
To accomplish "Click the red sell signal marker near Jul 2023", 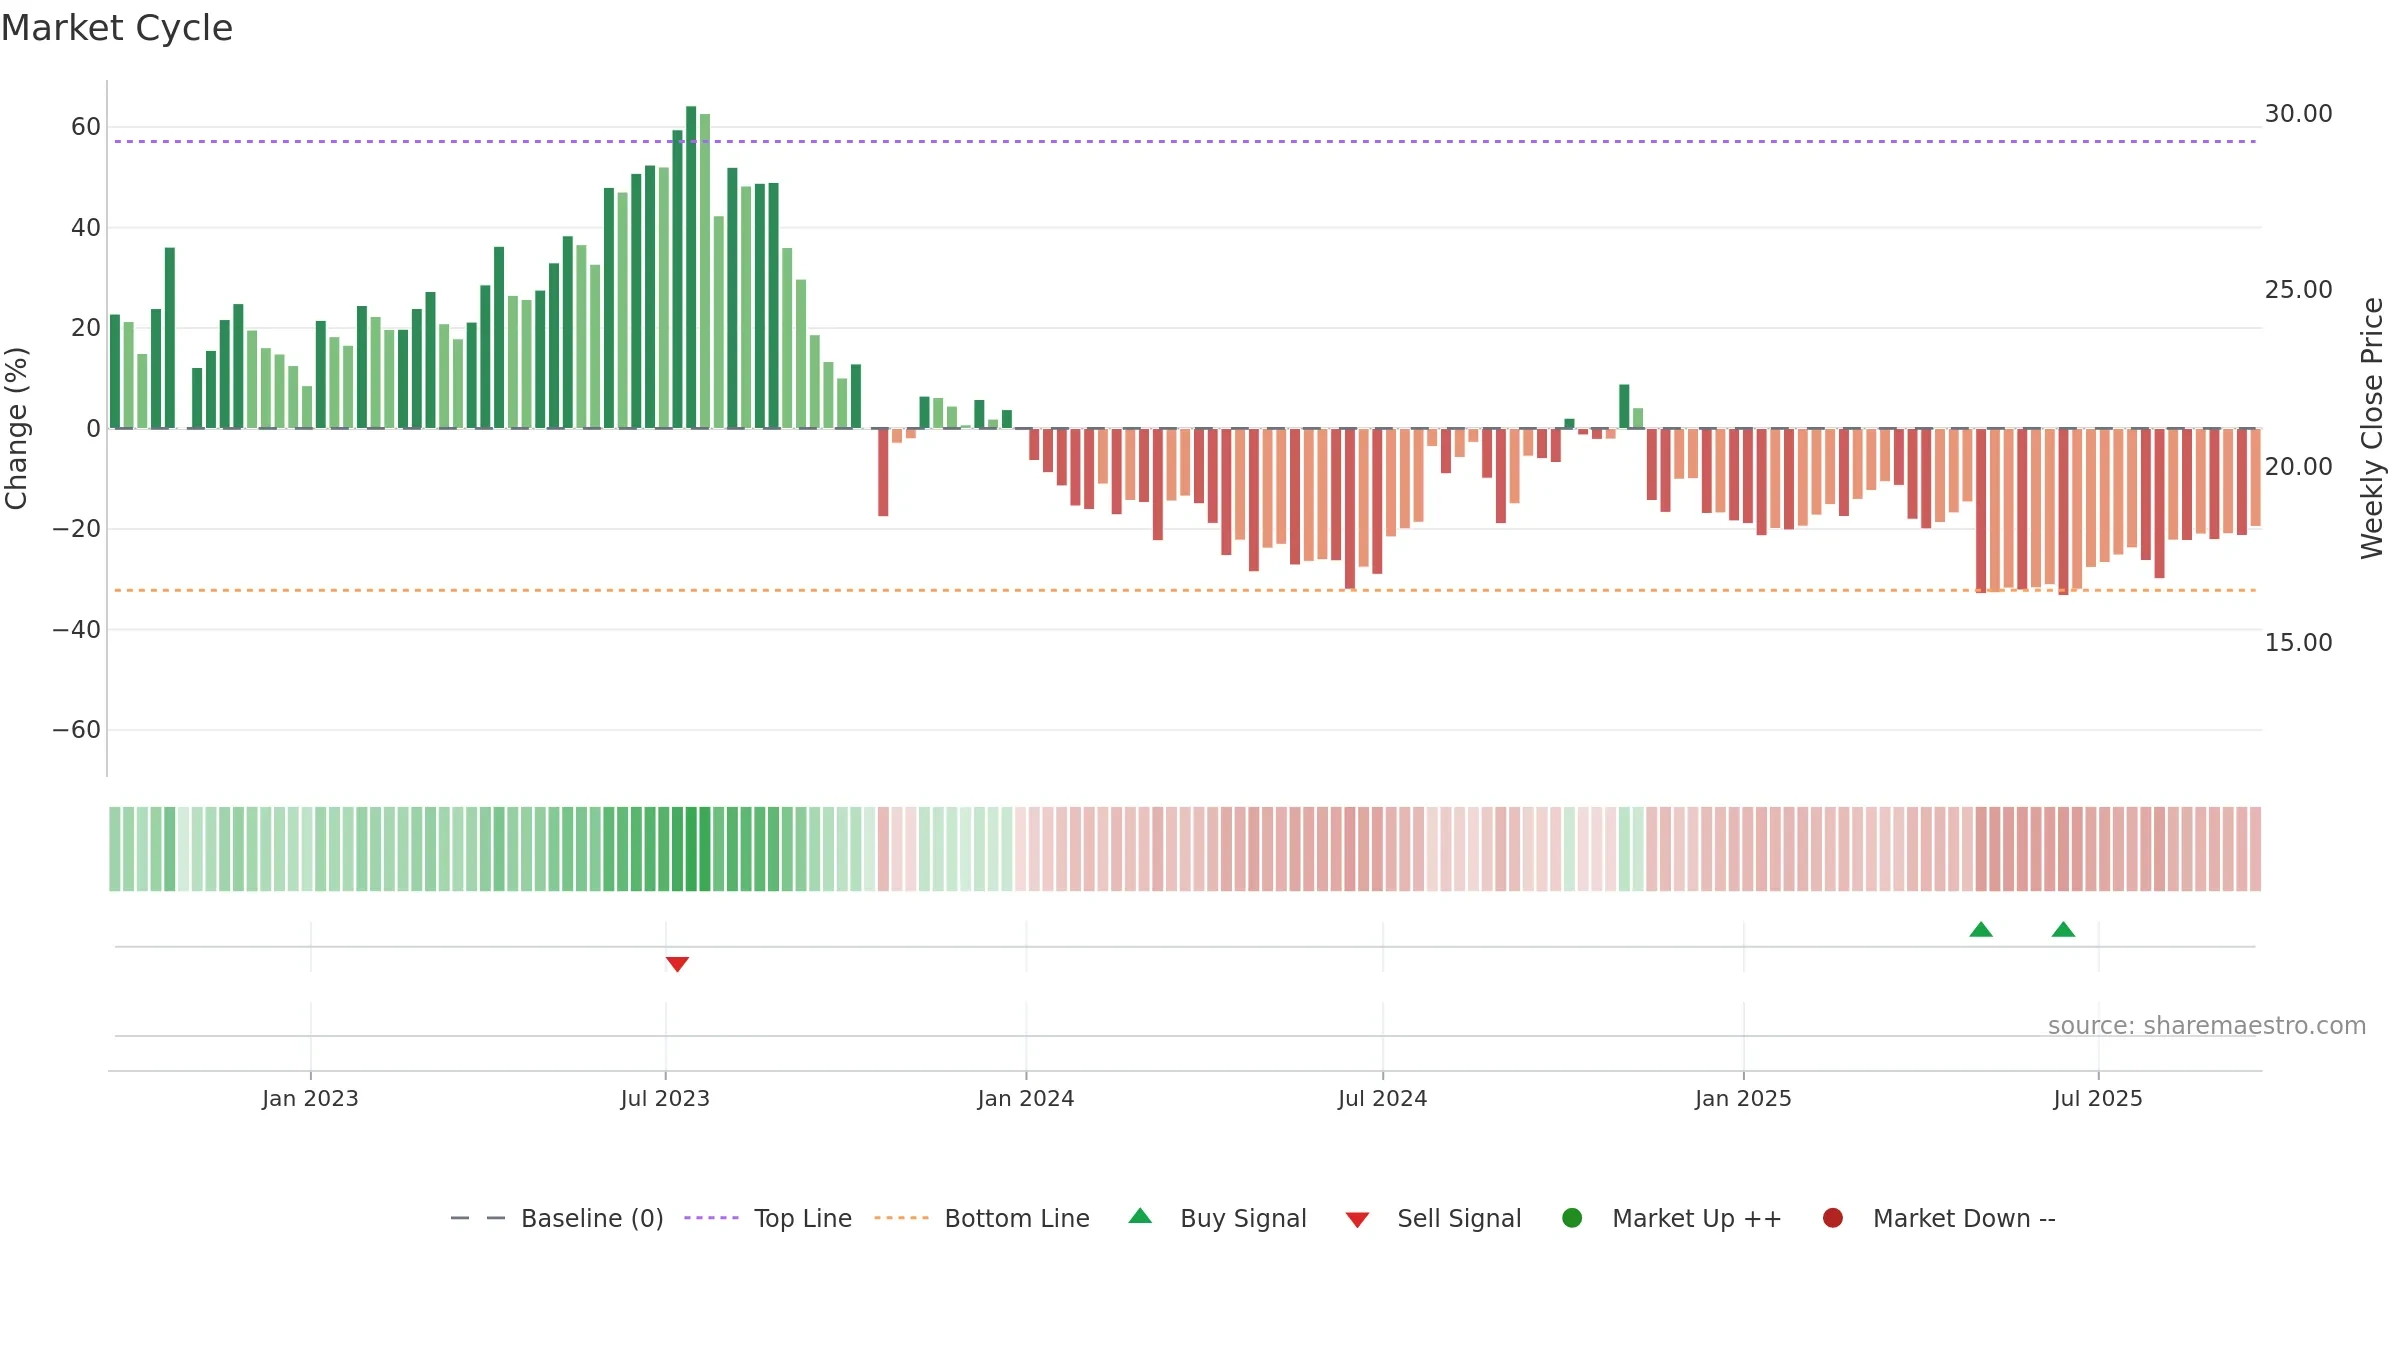I will [x=677, y=964].
